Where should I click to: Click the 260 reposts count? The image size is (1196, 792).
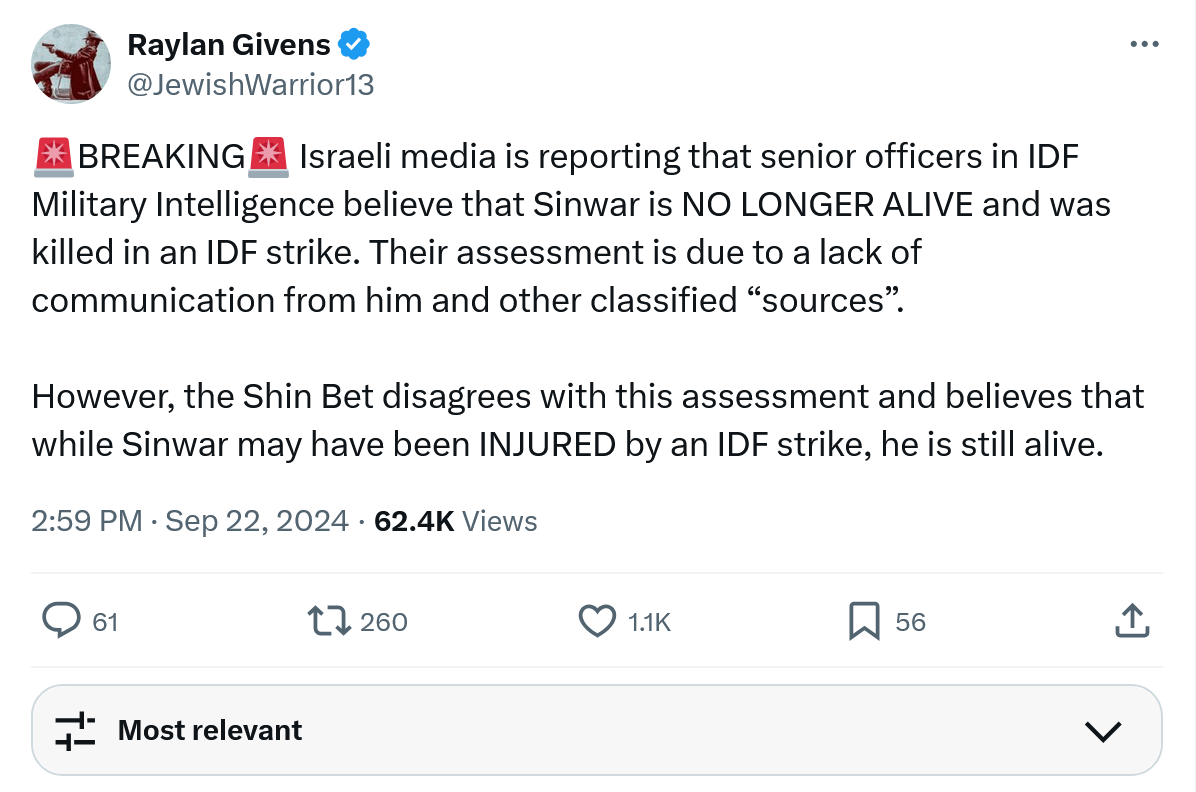(x=384, y=622)
